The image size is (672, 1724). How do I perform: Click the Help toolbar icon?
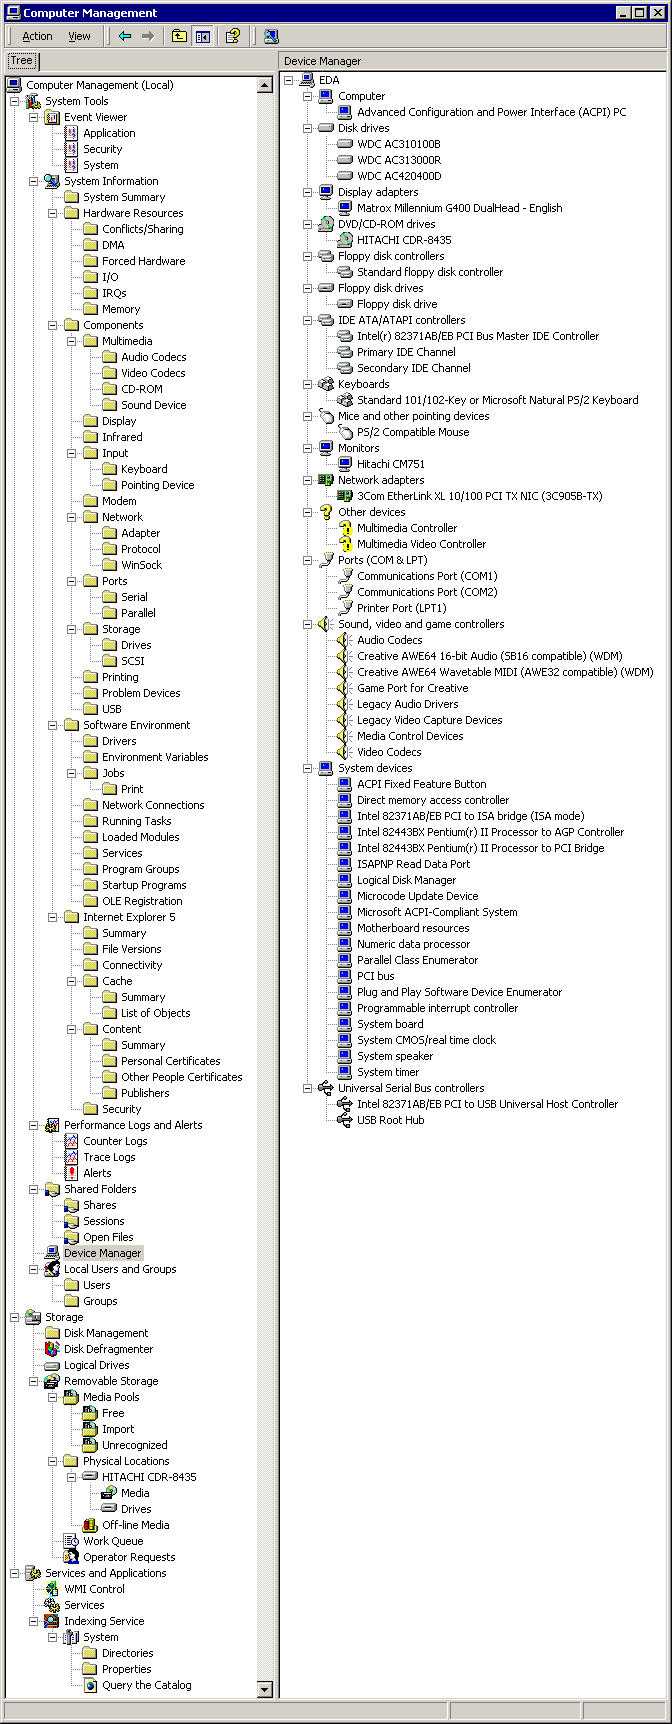coord(233,36)
